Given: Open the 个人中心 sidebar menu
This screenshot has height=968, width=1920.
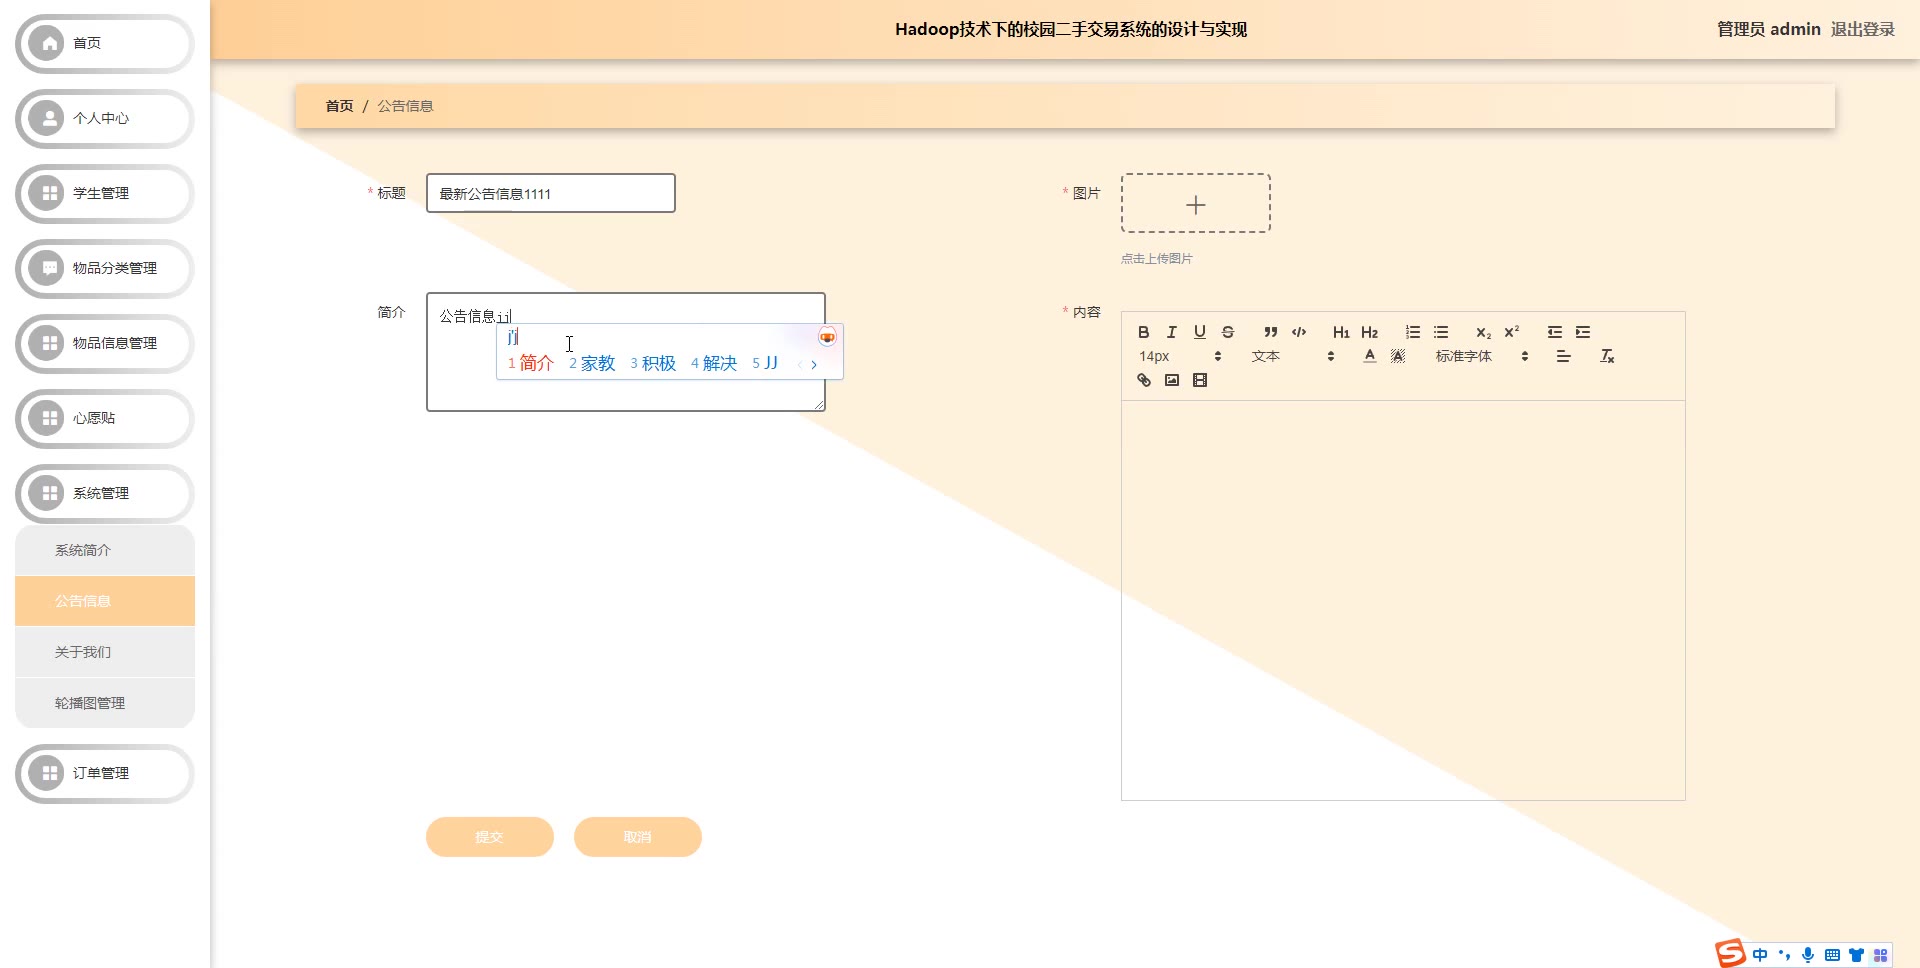Looking at the screenshot, I should pyautogui.click(x=105, y=118).
